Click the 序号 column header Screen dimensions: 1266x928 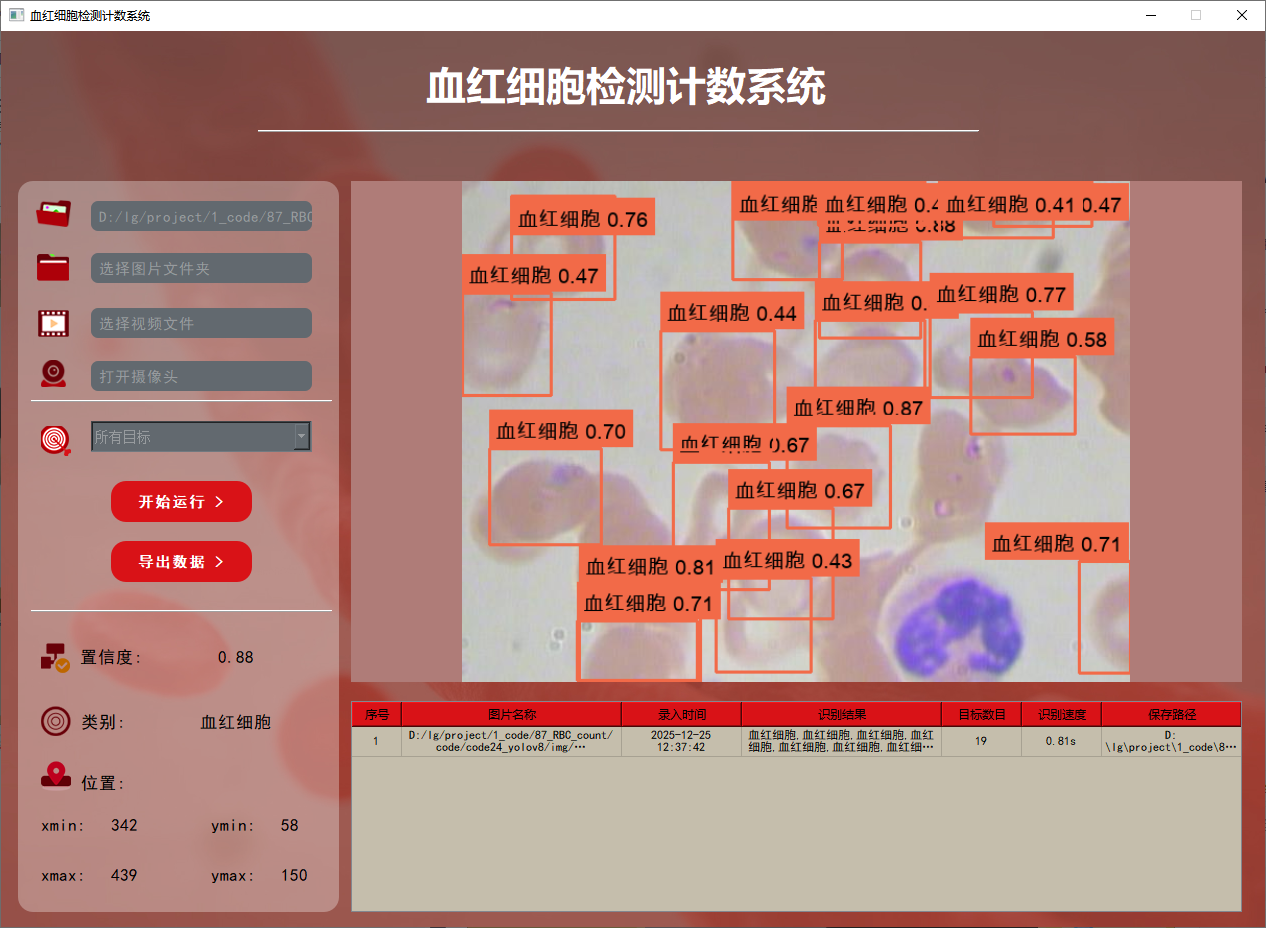[x=376, y=714]
